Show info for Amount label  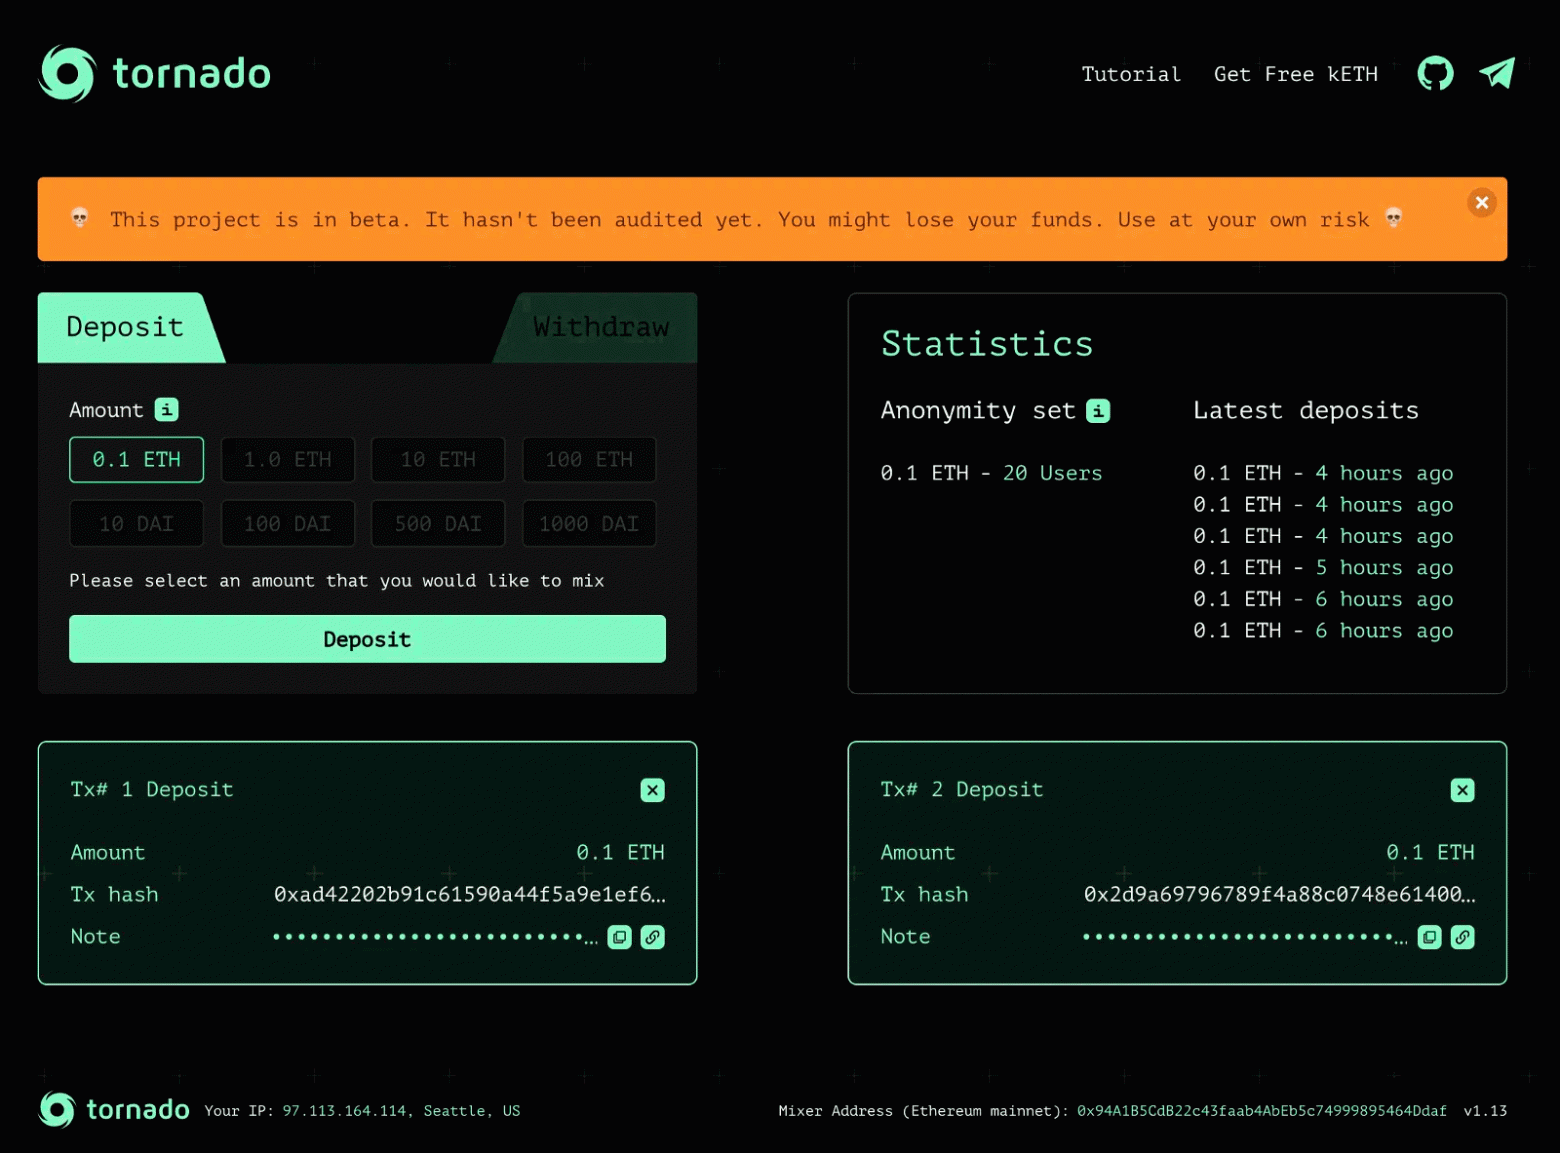(x=166, y=410)
